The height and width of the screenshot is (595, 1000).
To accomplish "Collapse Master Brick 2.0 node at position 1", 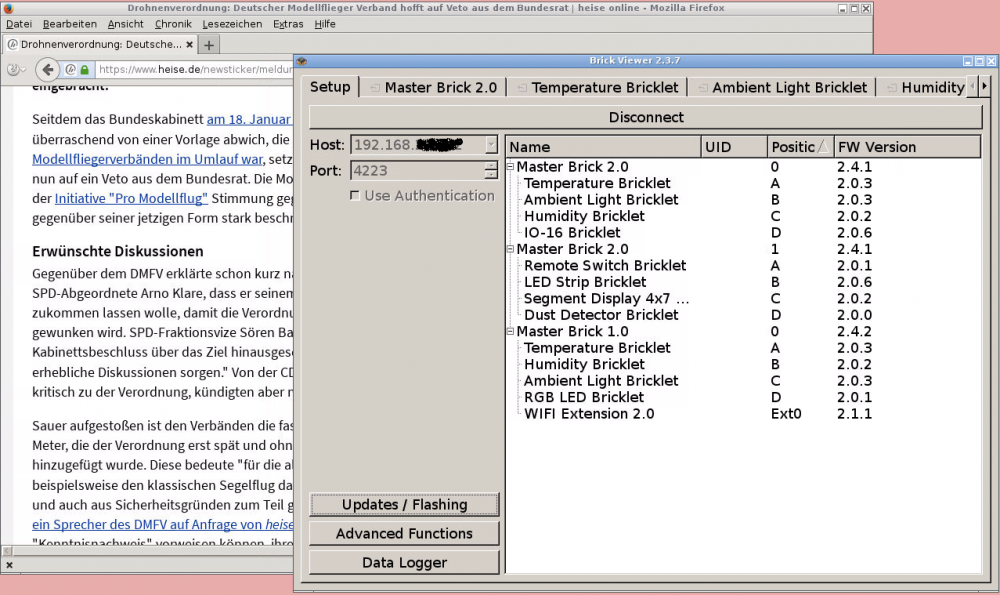I will 510,249.
